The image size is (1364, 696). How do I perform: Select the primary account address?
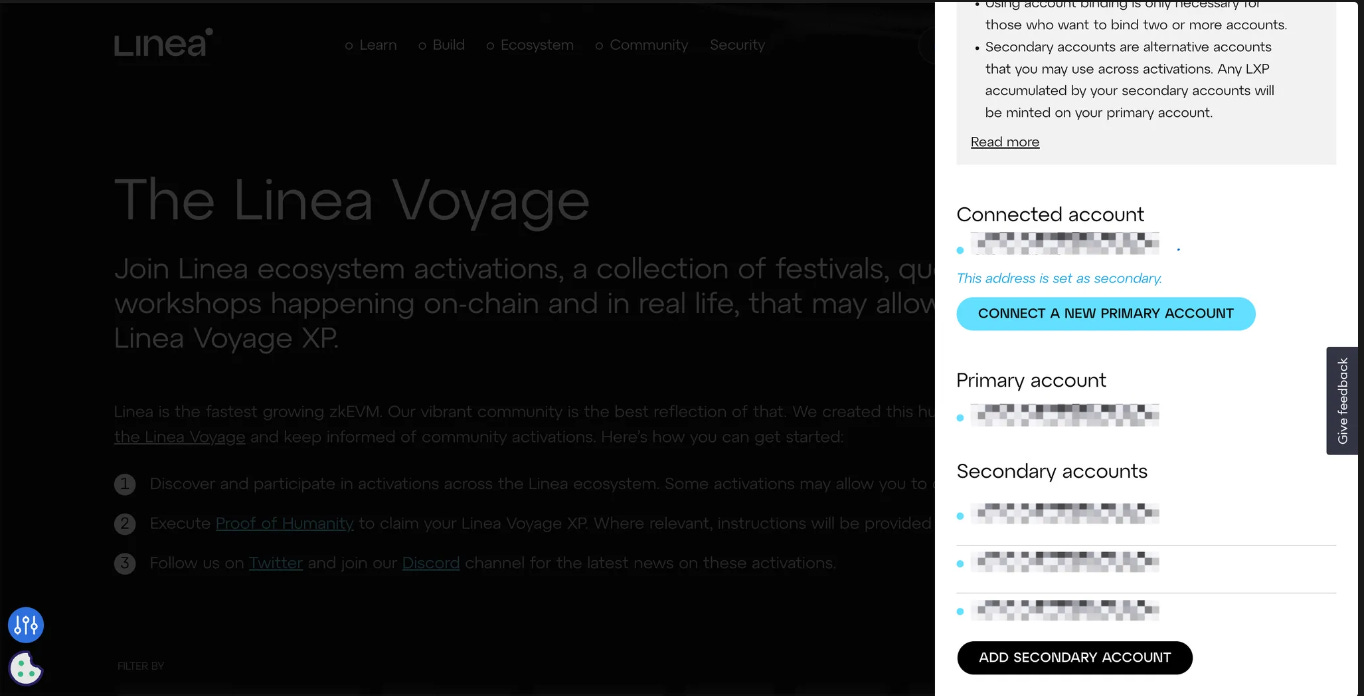(1065, 415)
